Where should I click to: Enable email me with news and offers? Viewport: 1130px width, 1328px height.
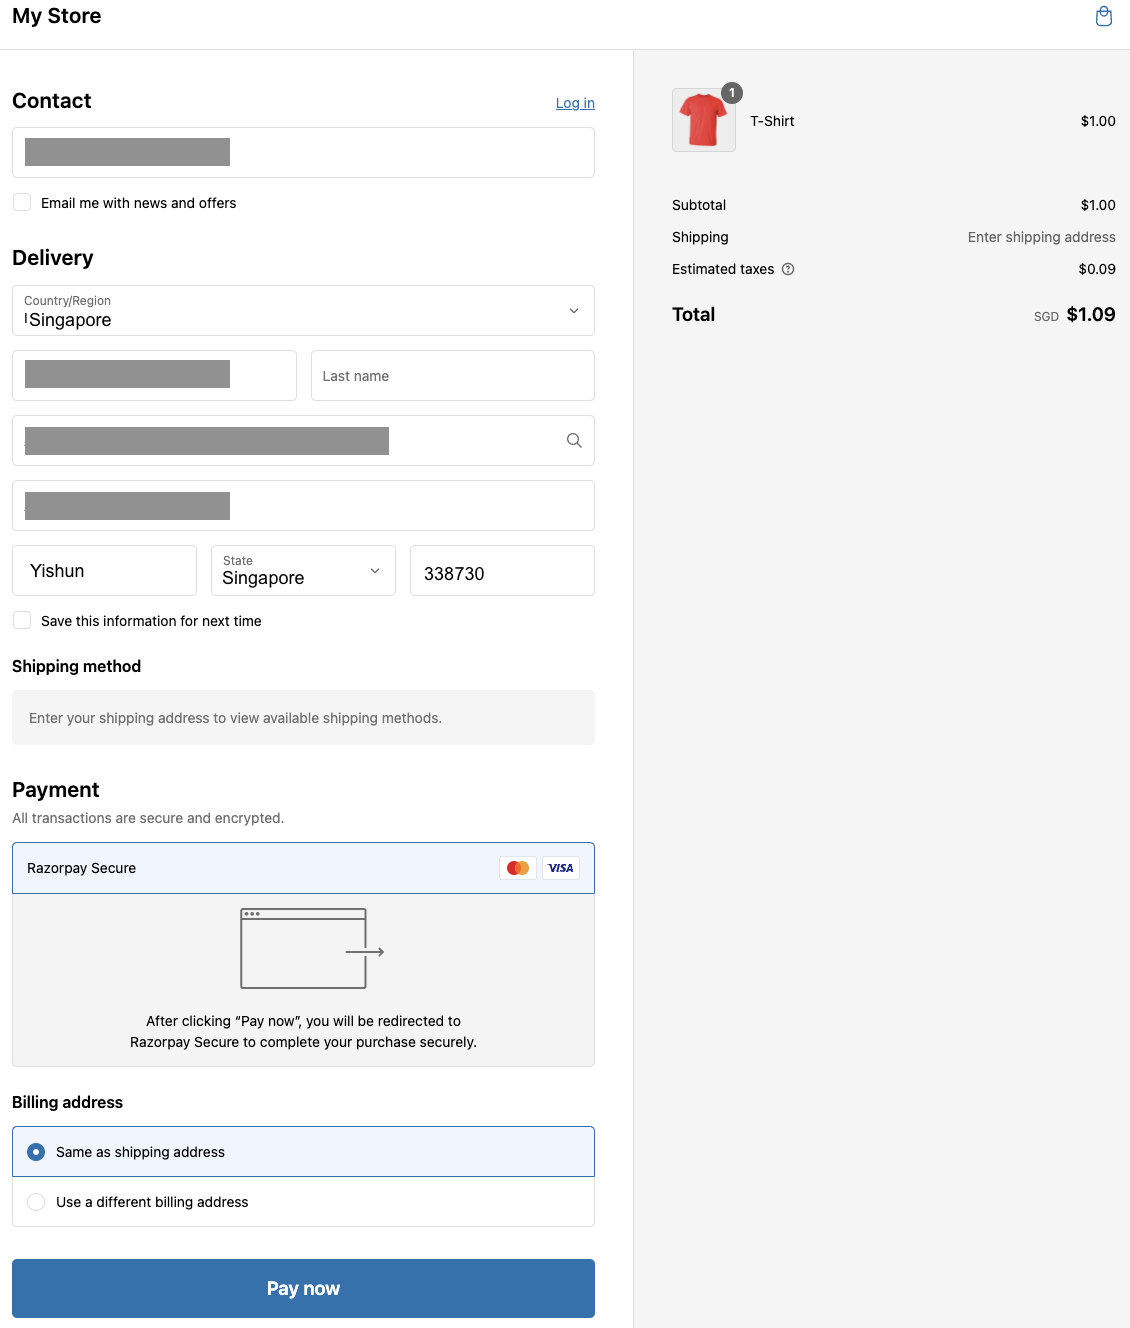tap(22, 202)
